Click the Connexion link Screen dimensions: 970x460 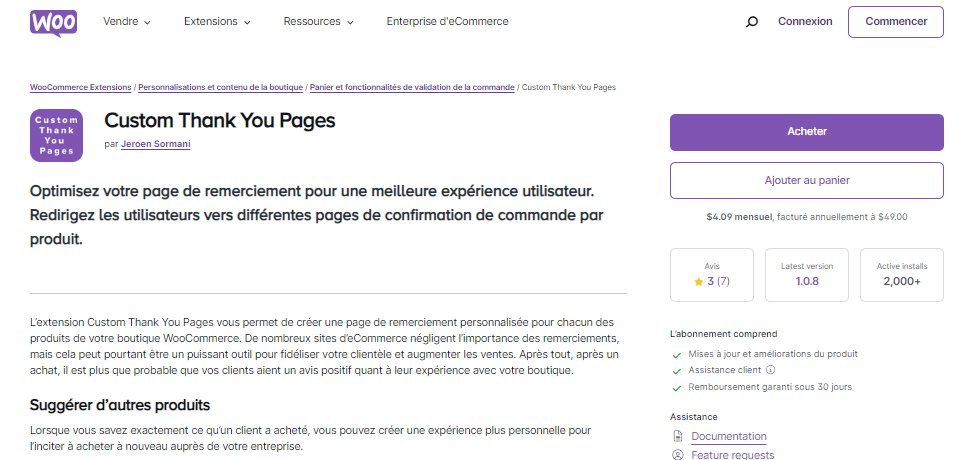tap(805, 22)
